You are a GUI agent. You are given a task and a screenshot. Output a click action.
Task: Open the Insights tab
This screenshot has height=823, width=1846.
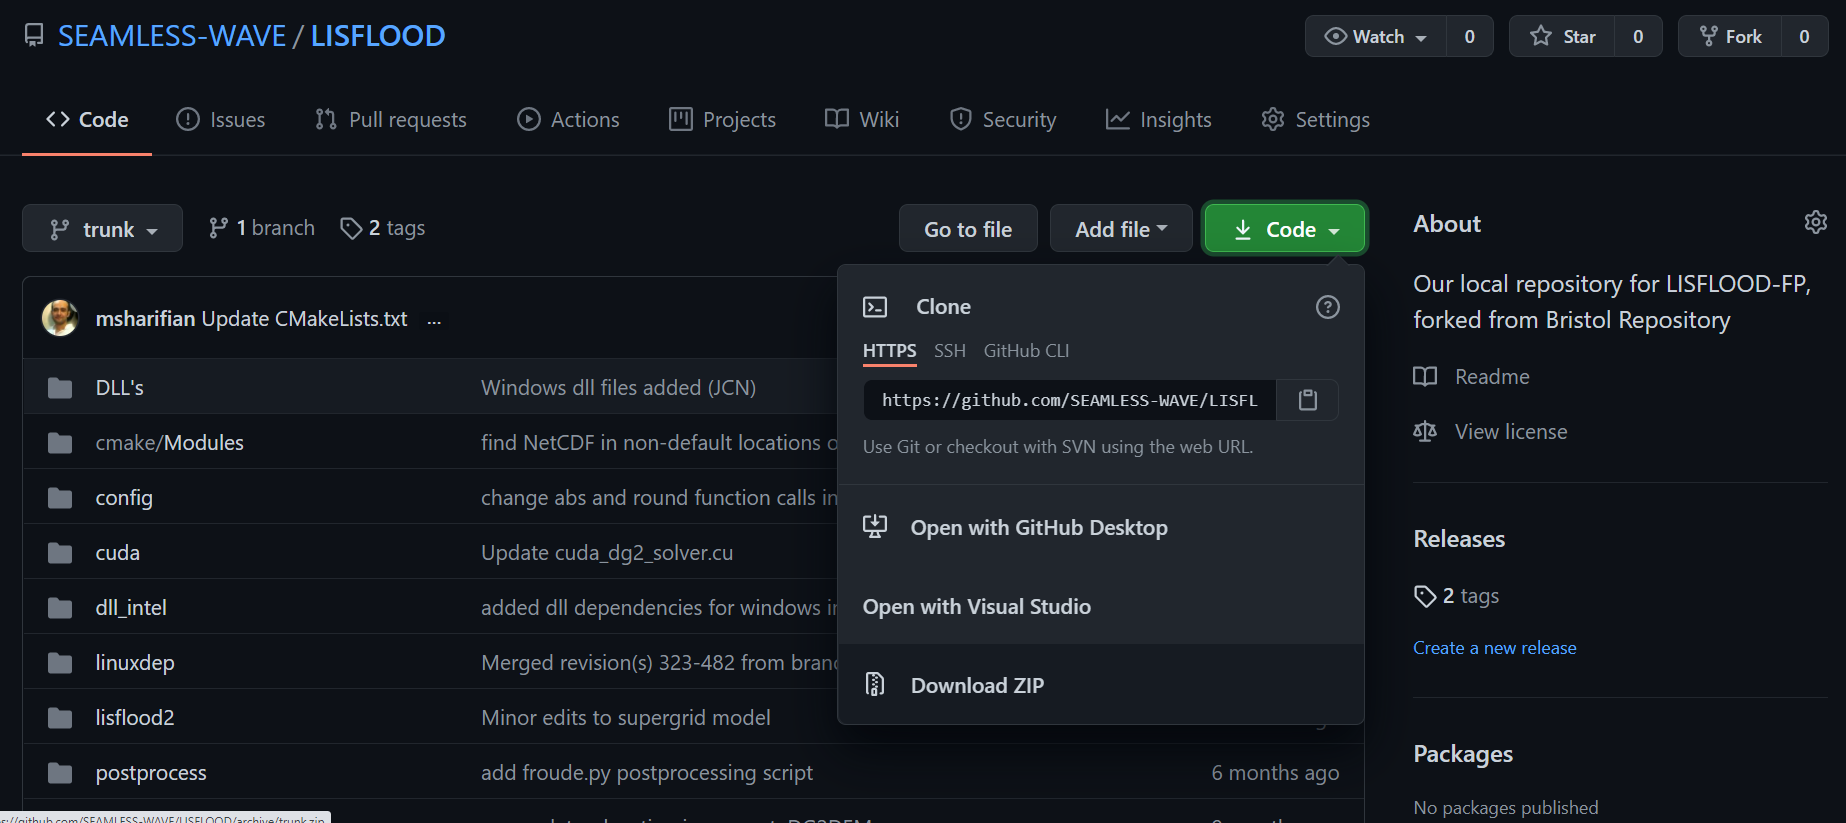1158,119
